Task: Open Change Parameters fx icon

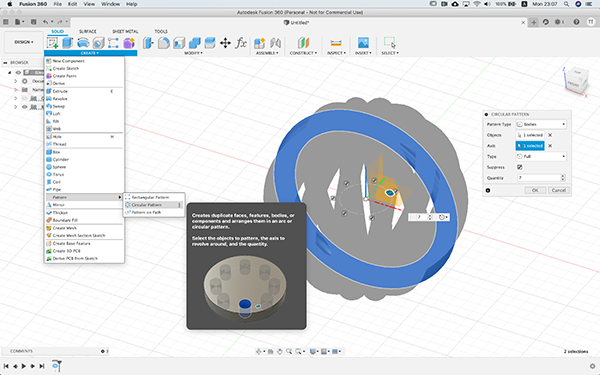Action: pos(241,42)
